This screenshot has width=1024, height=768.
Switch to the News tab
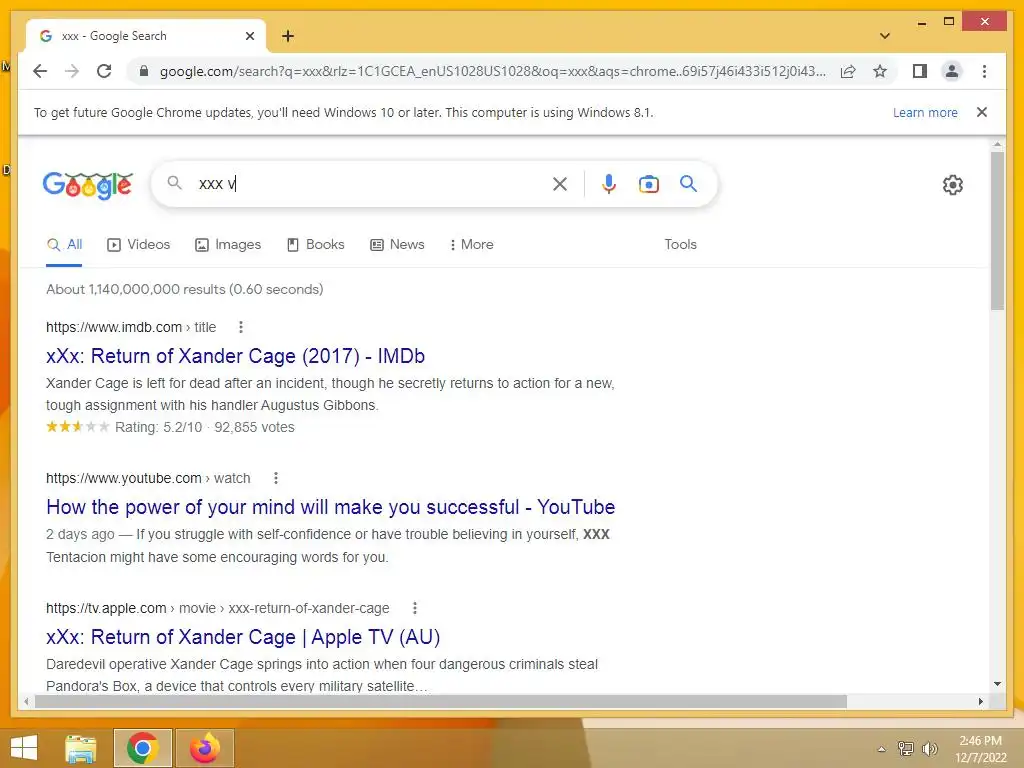click(x=398, y=245)
